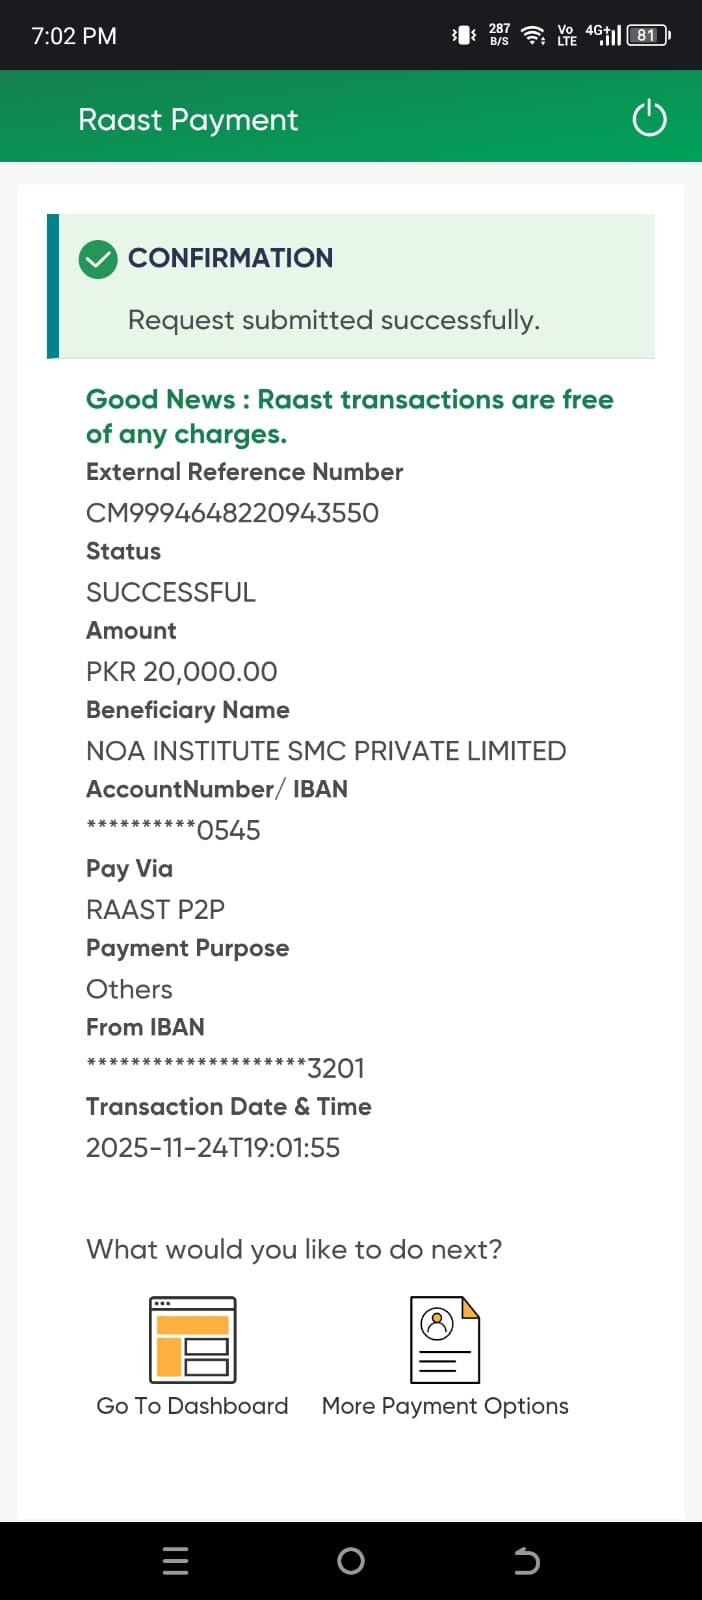The image size is (702, 1600).
Task: Tap the PKR 20,000.00 amount value
Action: (x=182, y=672)
